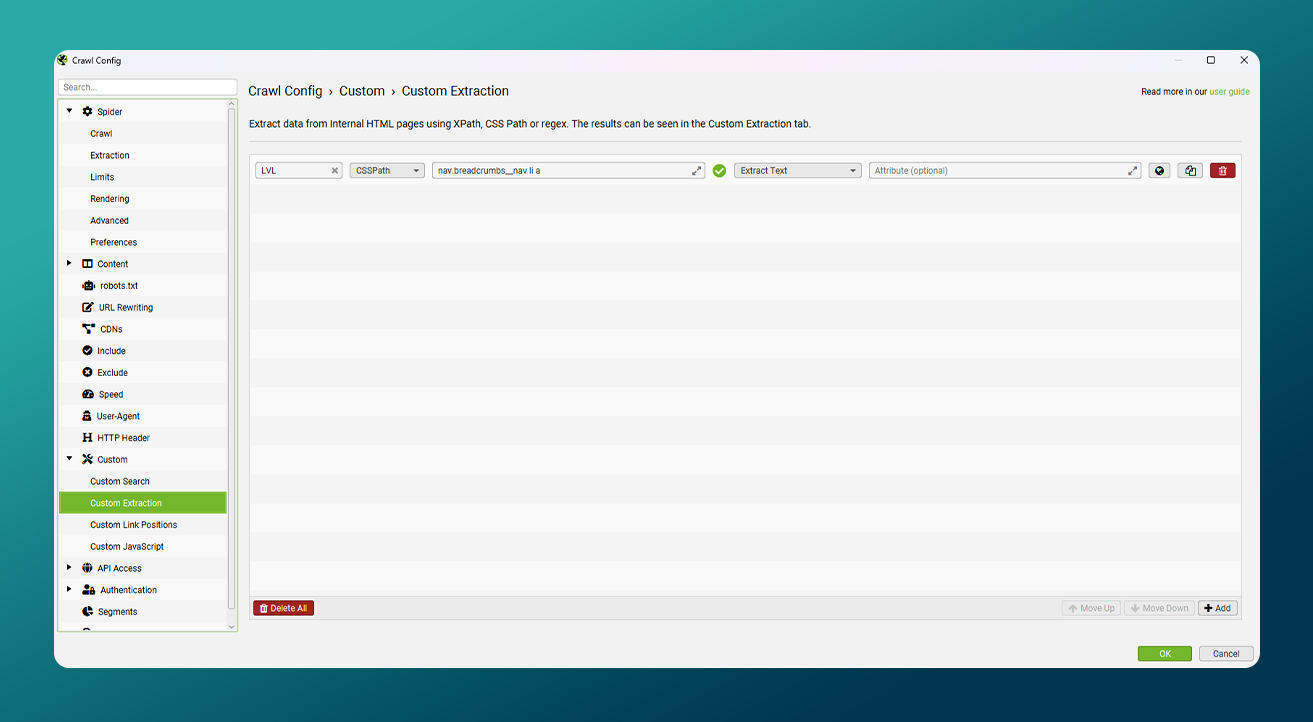1313x722 pixels.
Task: Click the duplicate extractor icon
Action: tap(1190, 171)
